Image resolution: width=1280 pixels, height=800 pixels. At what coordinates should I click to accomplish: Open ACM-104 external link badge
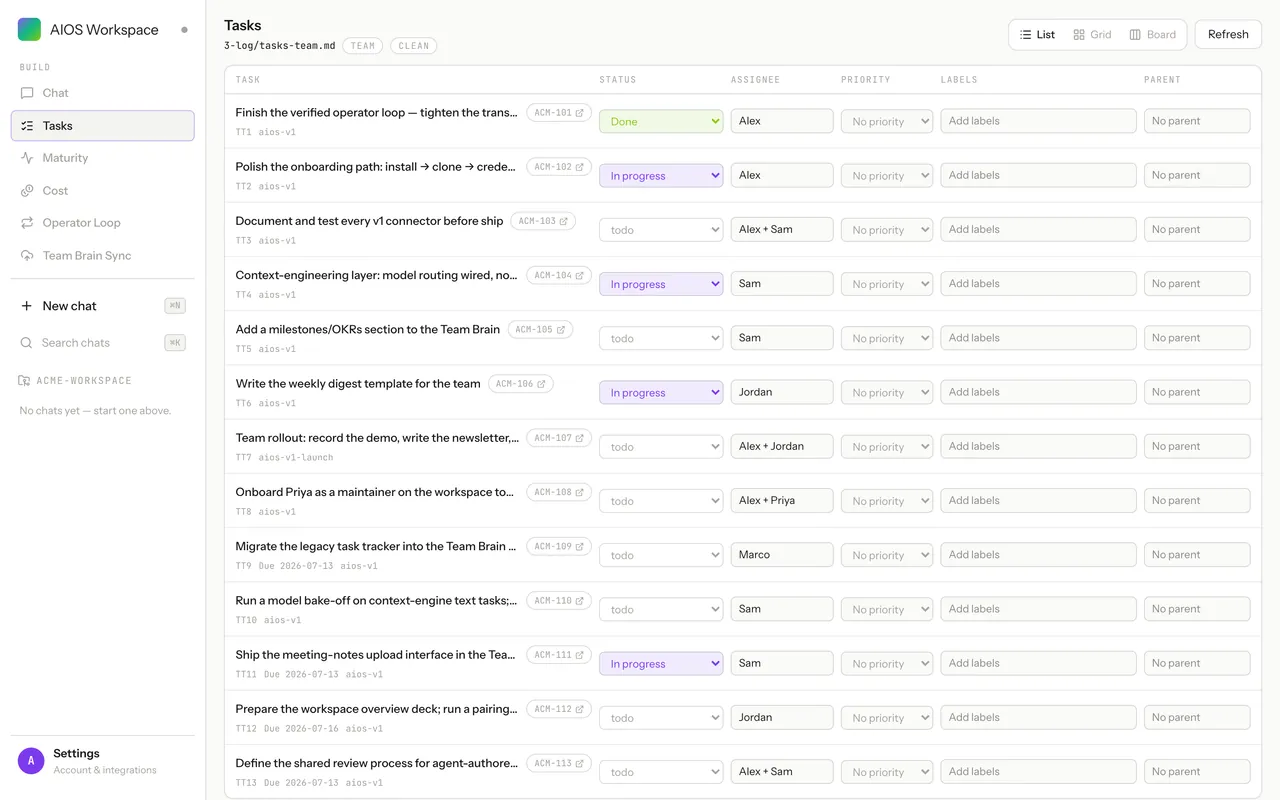[x=559, y=275]
